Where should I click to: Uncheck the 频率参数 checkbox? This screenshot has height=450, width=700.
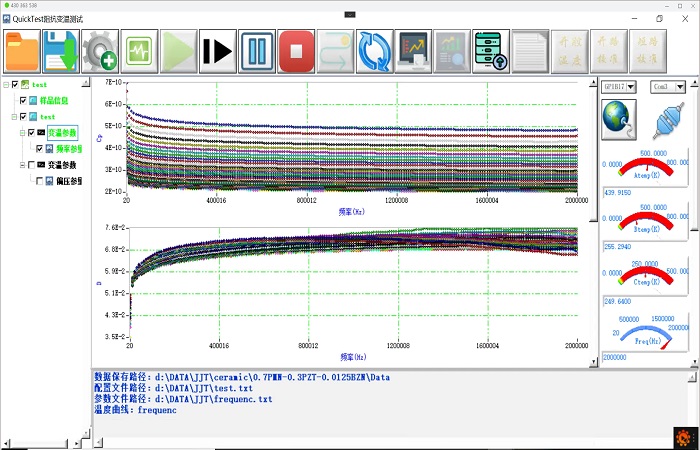(x=39, y=149)
